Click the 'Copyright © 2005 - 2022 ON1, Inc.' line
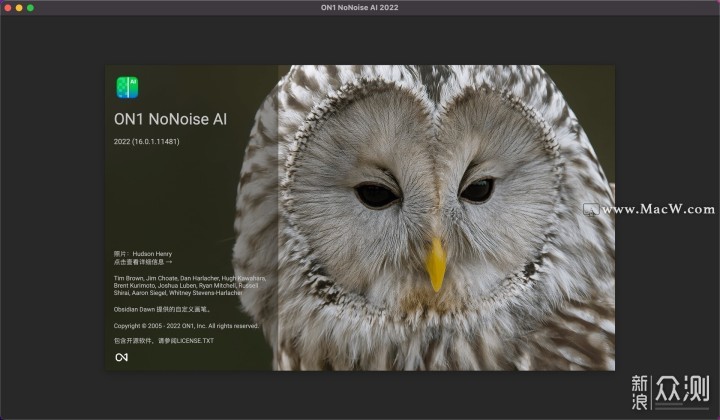Viewport: 720px width, 420px height. pos(186,326)
